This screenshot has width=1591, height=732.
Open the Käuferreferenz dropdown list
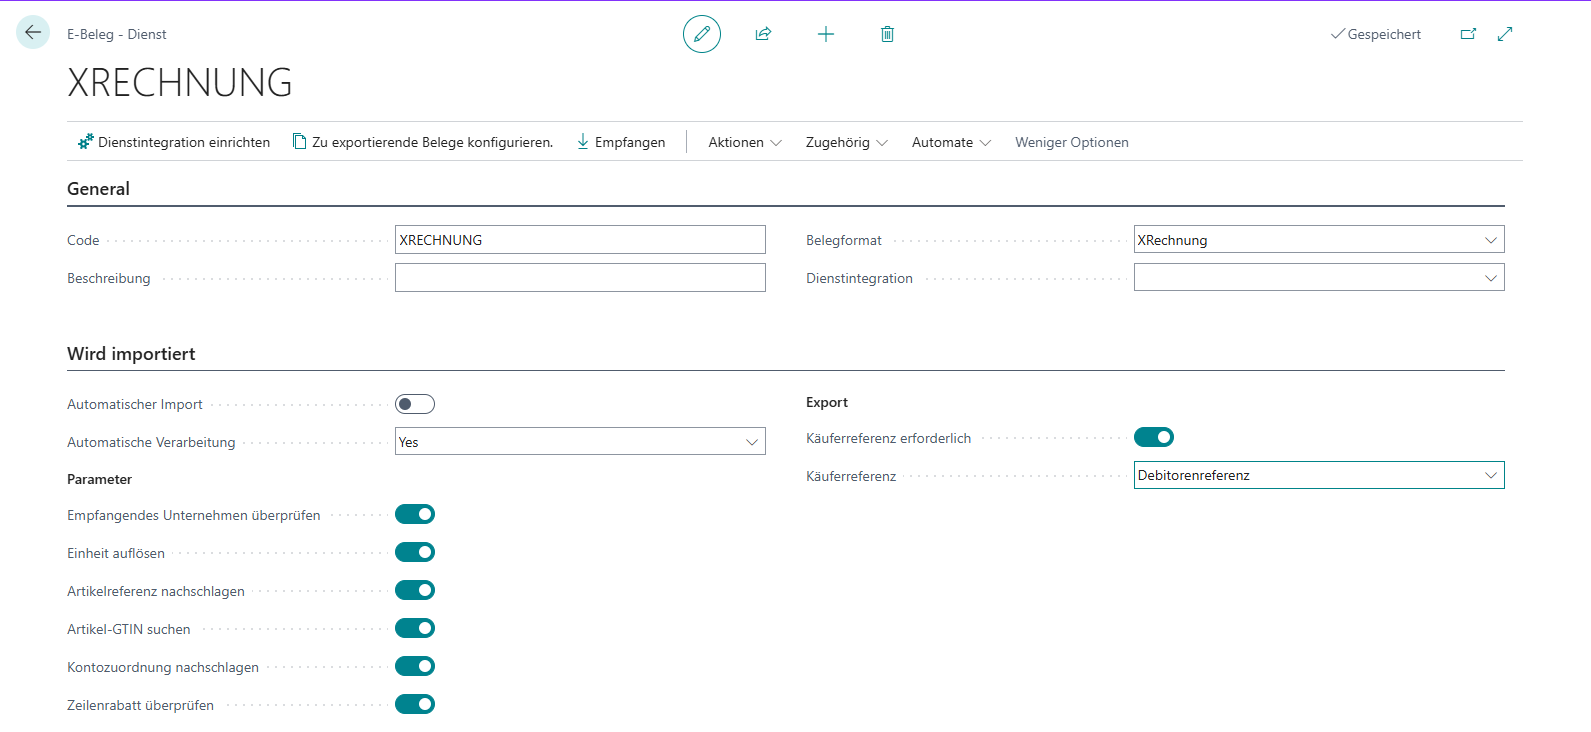pyautogui.click(x=1318, y=475)
